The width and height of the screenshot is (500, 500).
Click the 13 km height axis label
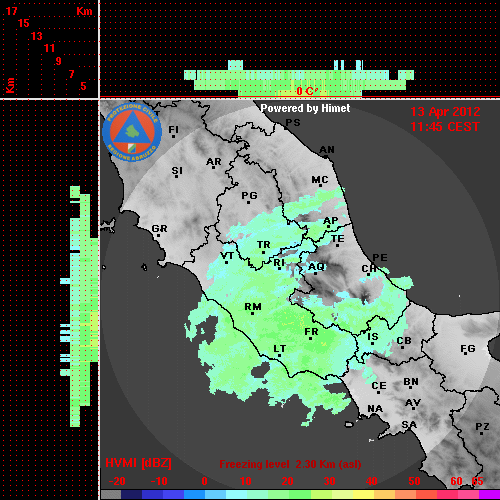coord(37,36)
